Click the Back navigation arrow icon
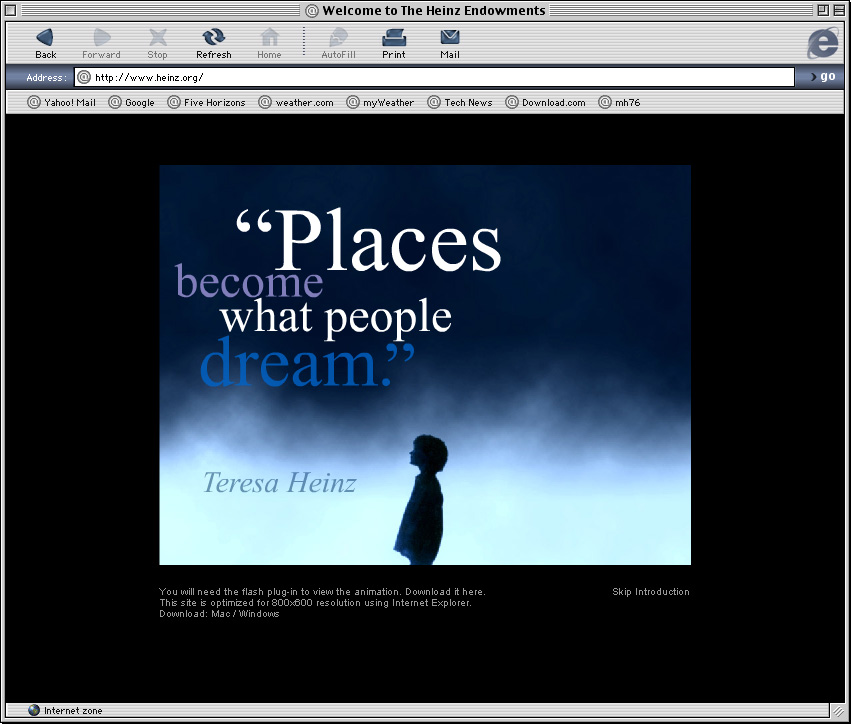The height and width of the screenshot is (724, 851). coord(45,40)
